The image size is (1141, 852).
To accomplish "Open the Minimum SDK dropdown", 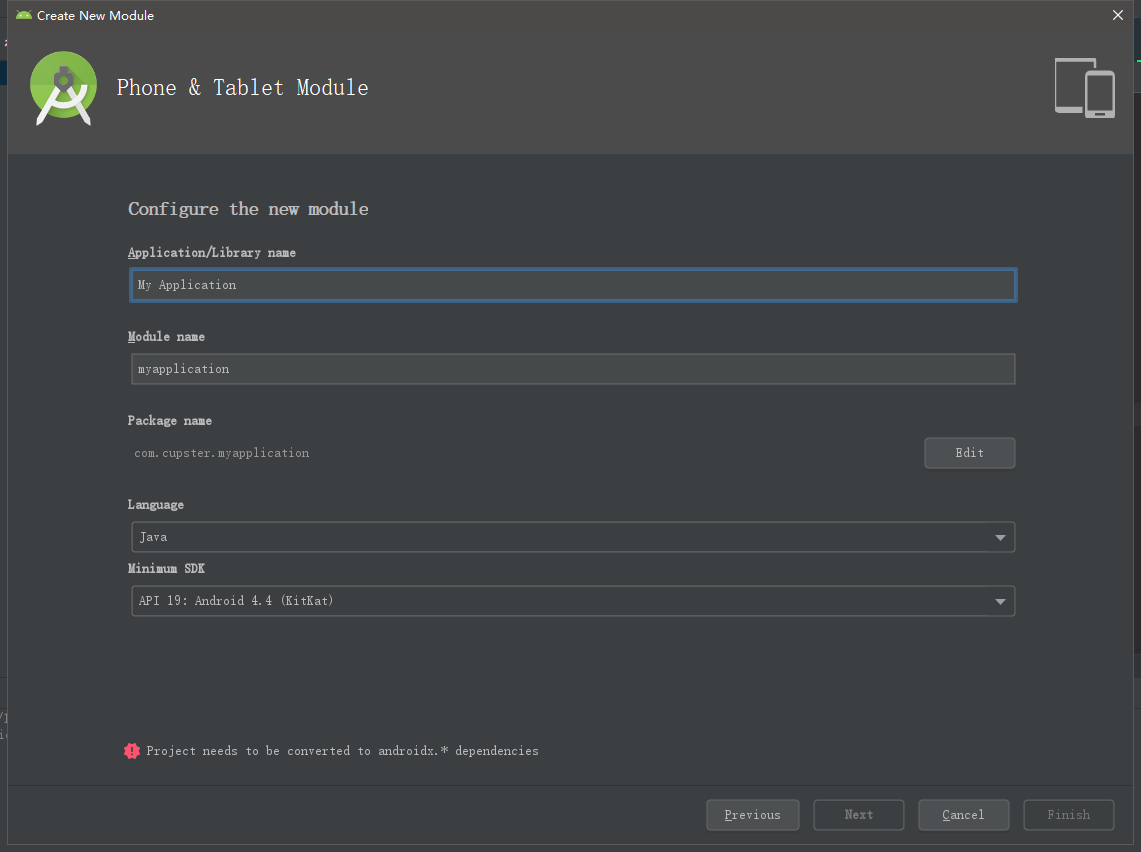I will pos(573,601).
